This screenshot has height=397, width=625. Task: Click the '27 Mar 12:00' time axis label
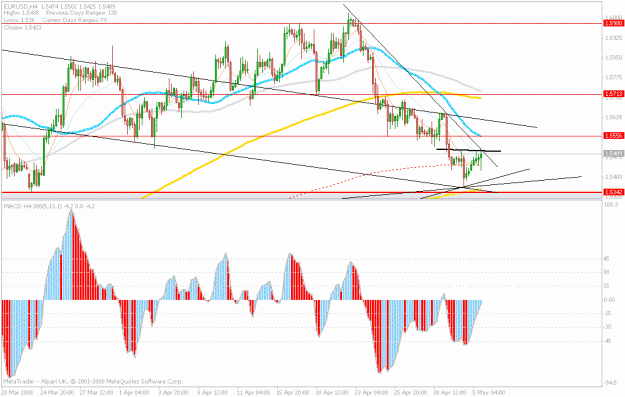tap(95, 393)
